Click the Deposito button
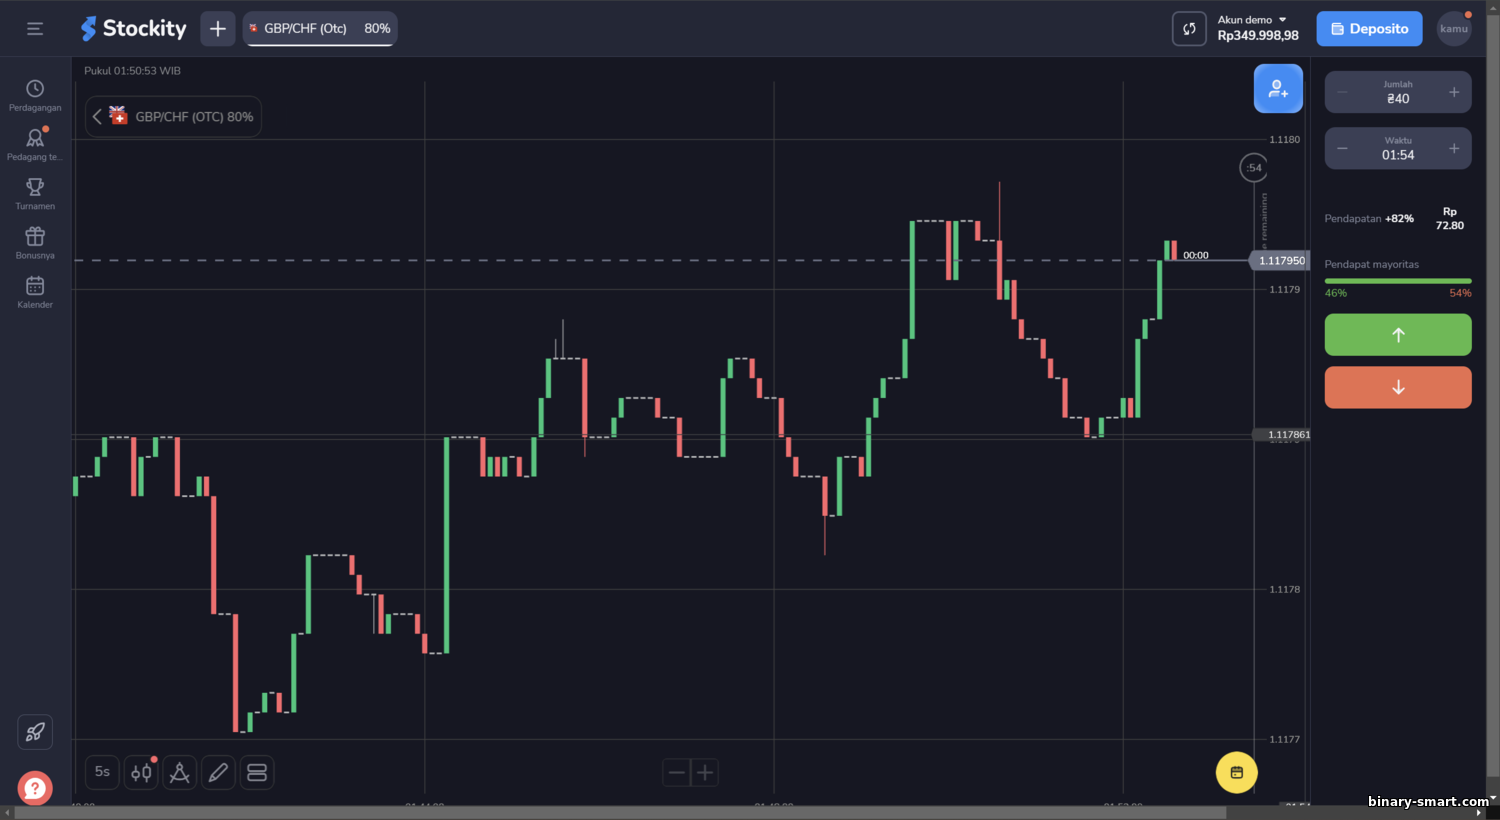 (x=1369, y=29)
